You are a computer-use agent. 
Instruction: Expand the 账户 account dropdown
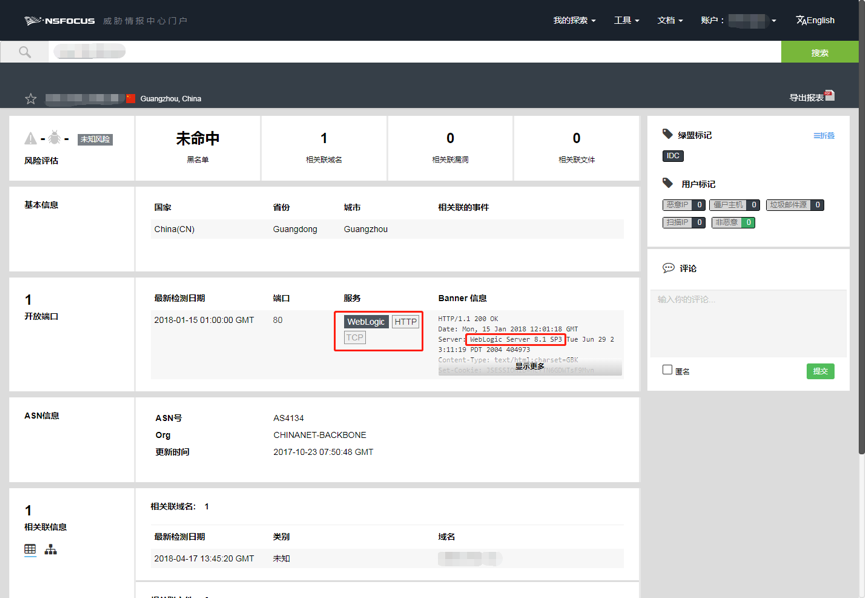[x=738, y=20]
